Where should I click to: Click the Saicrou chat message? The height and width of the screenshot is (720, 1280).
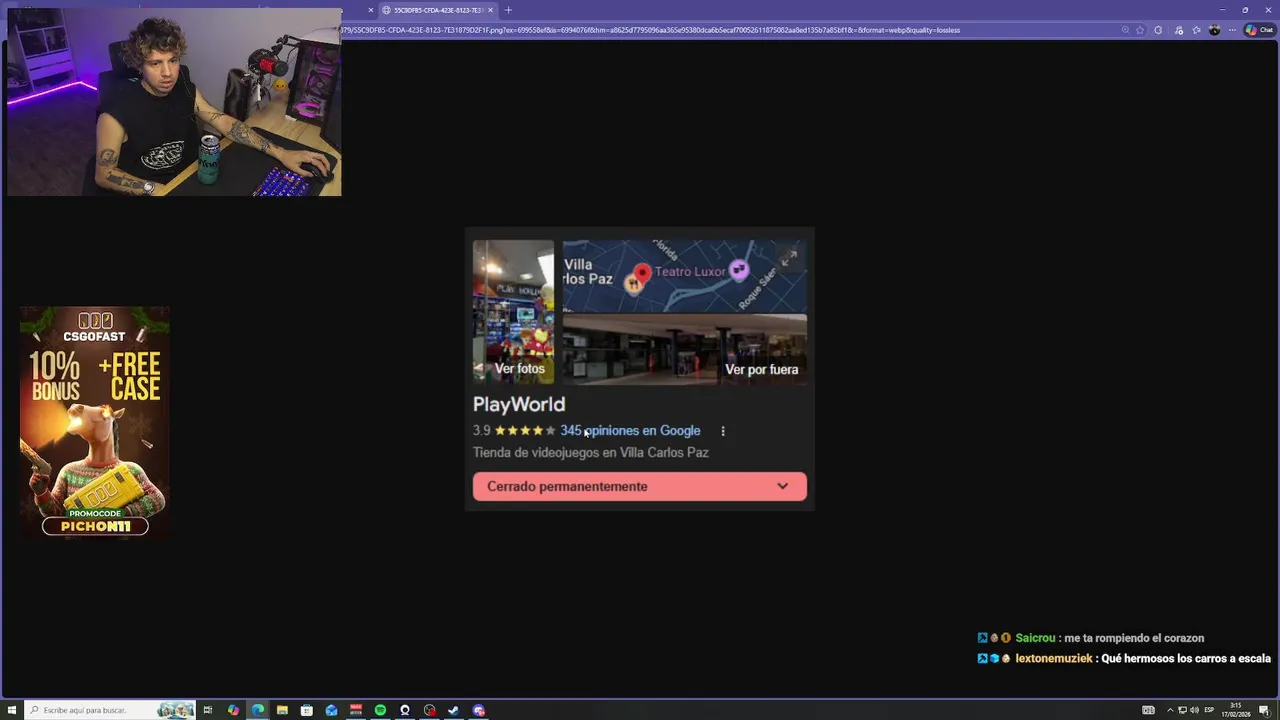point(1091,638)
